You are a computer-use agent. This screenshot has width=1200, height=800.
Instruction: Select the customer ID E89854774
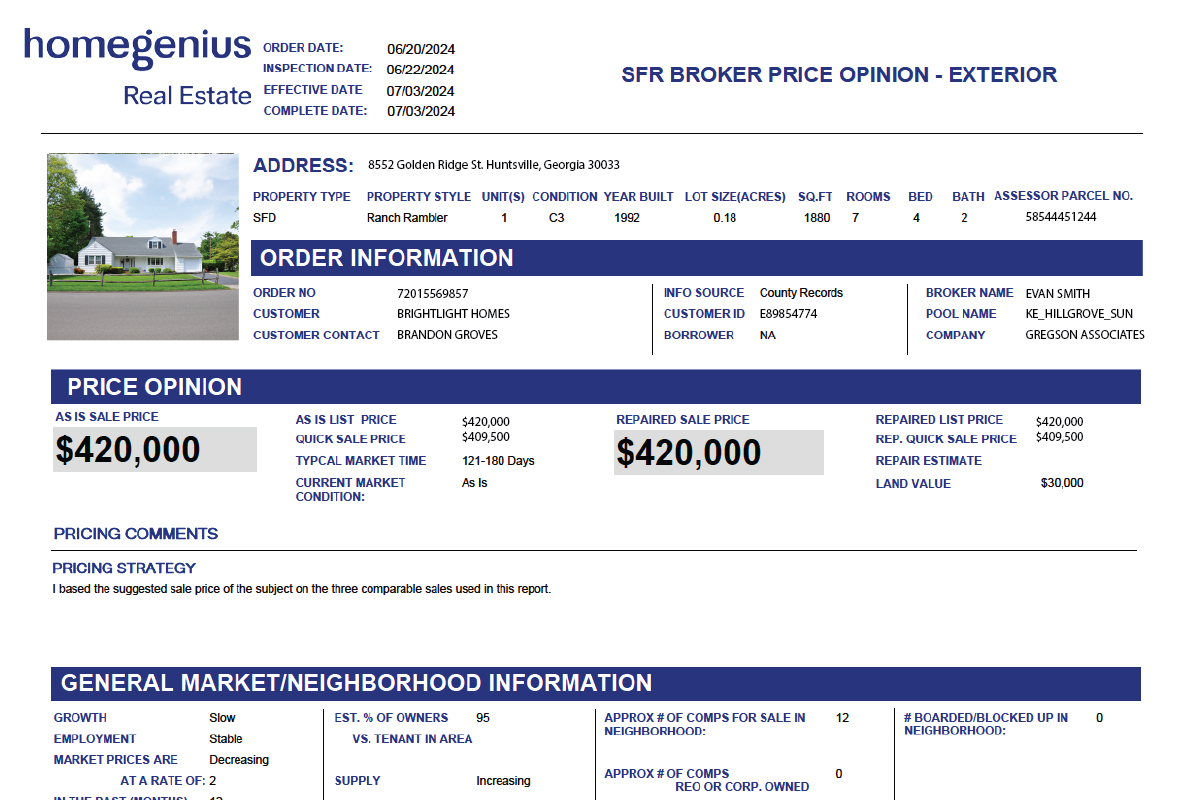tap(788, 314)
